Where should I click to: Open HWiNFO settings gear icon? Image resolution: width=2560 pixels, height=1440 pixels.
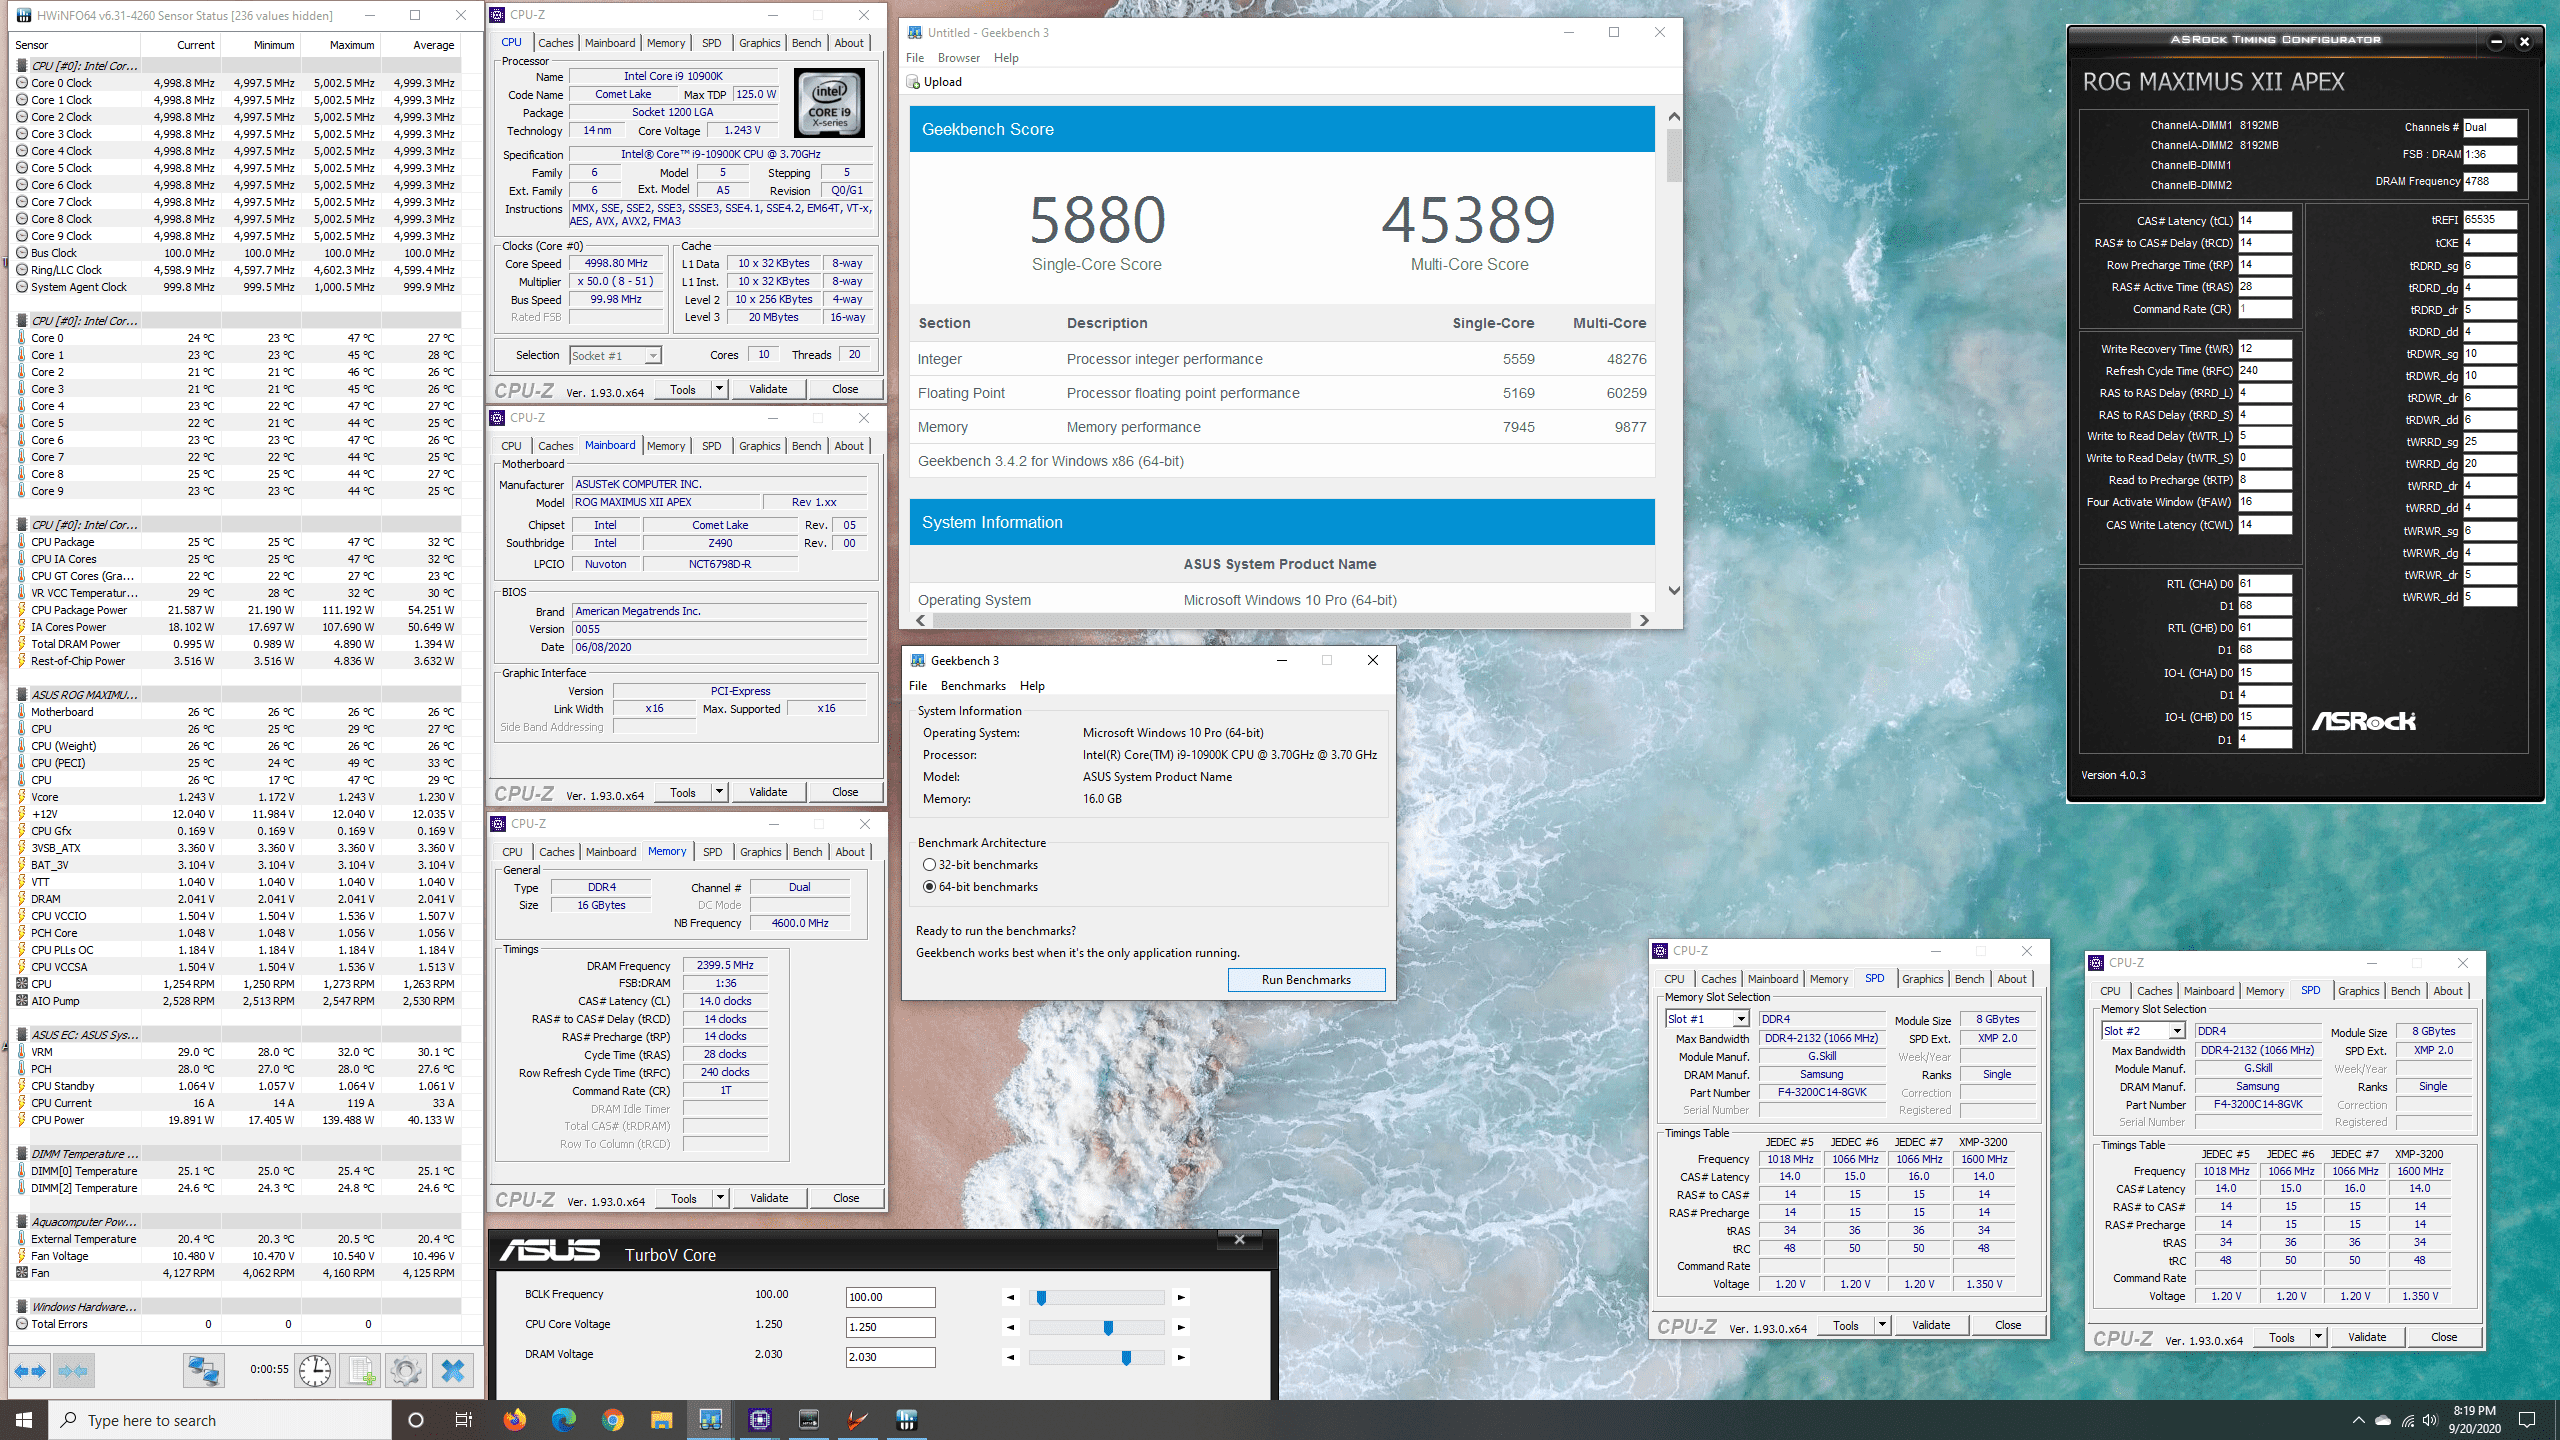406,1371
